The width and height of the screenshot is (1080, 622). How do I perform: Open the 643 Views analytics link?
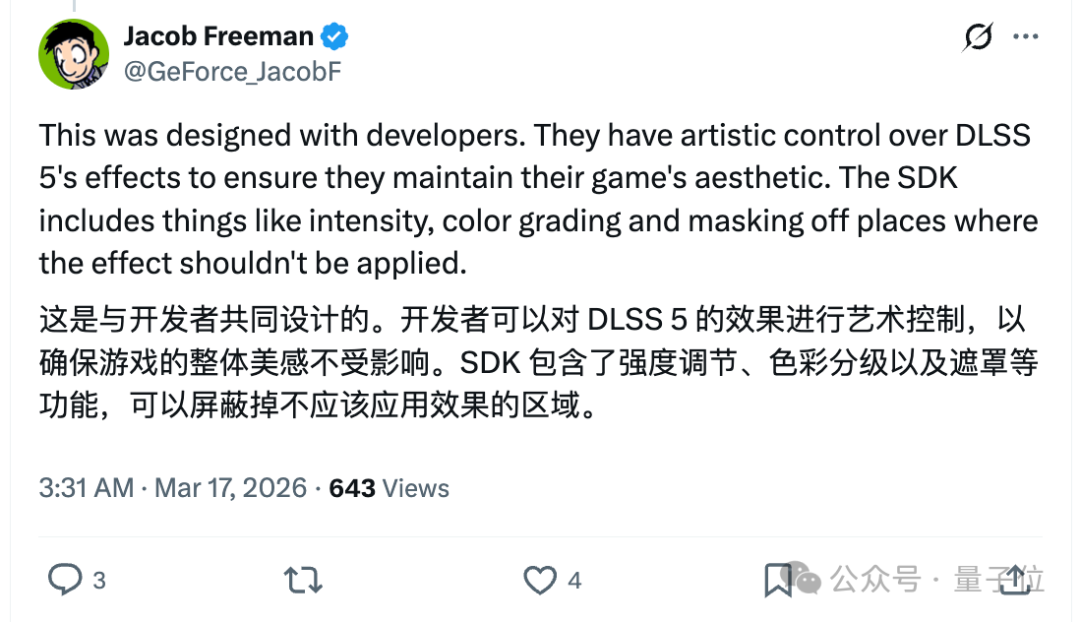[x=389, y=488]
